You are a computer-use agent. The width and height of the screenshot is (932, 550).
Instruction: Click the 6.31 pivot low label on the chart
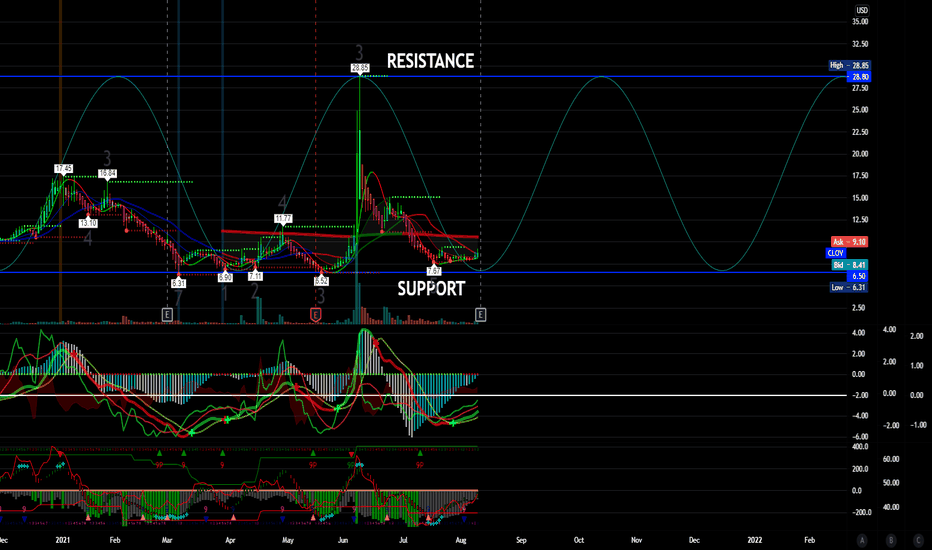click(178, 284)
